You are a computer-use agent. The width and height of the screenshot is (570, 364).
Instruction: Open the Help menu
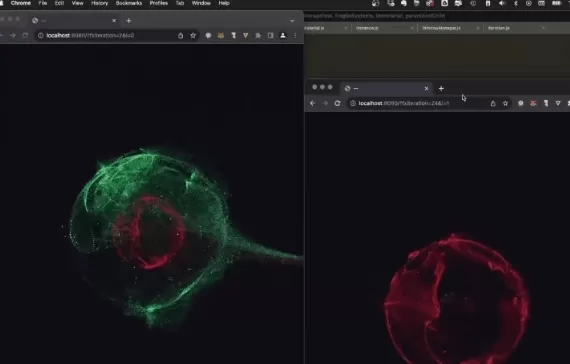pyautogui.click(x=224, y=3)
